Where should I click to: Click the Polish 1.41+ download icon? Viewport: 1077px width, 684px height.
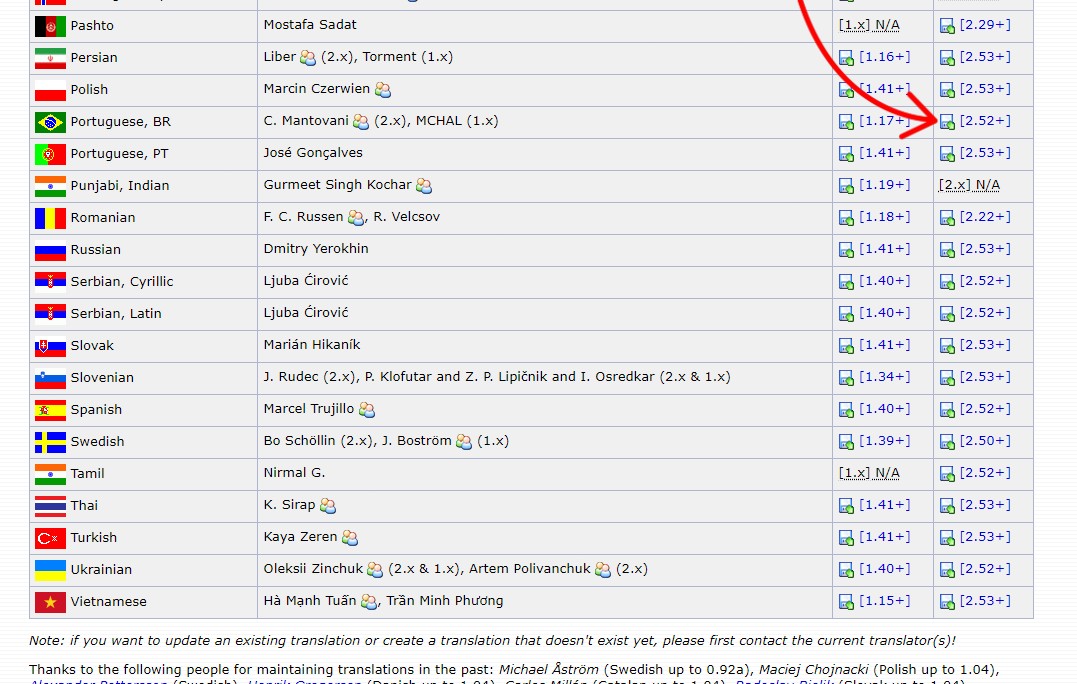click(x=846, y=90)
